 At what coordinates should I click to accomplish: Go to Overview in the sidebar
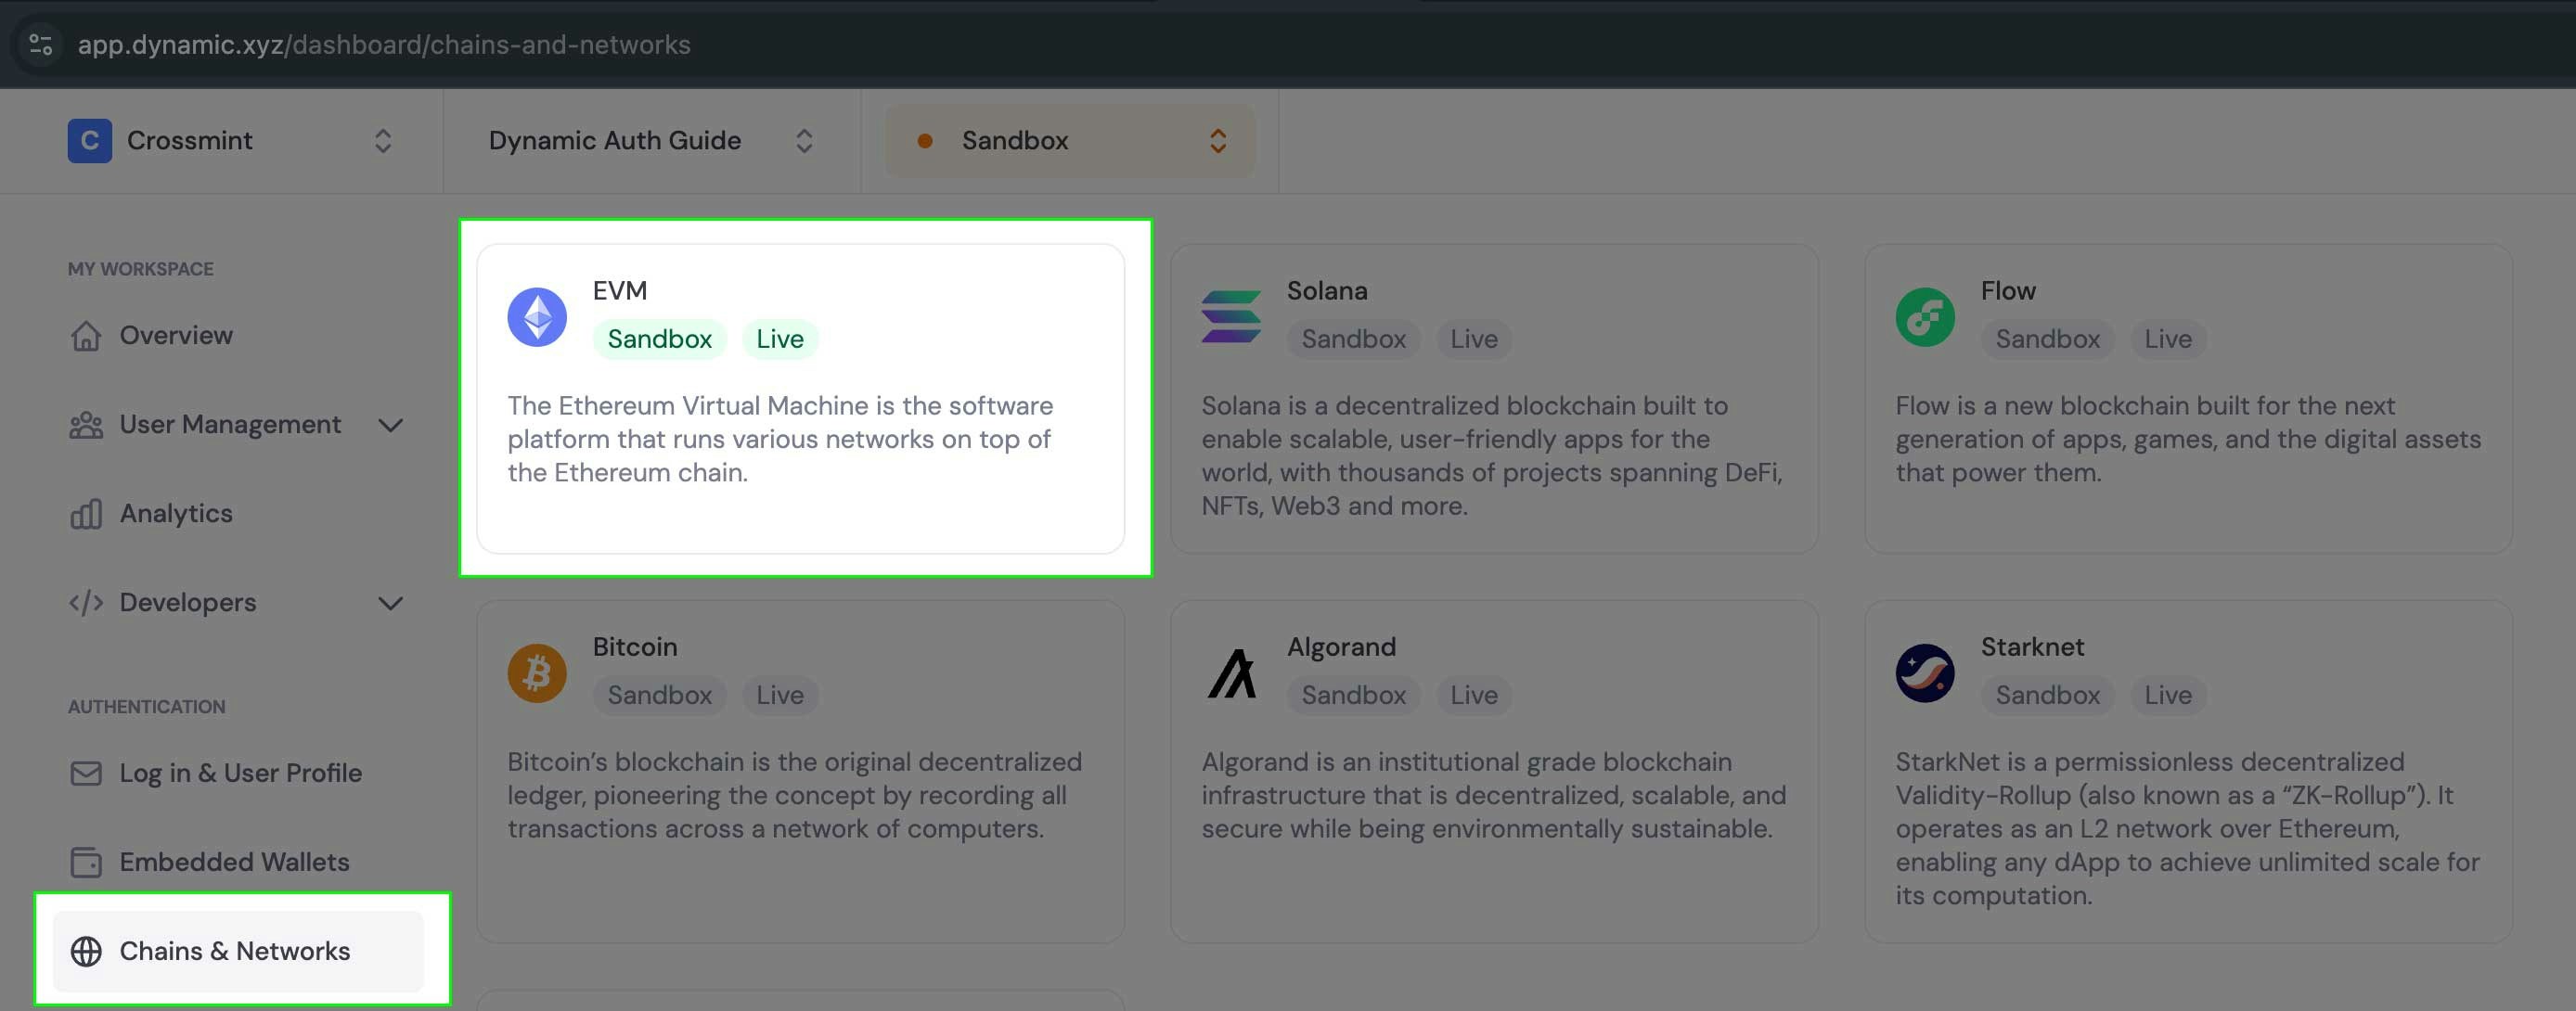point(176,335)
